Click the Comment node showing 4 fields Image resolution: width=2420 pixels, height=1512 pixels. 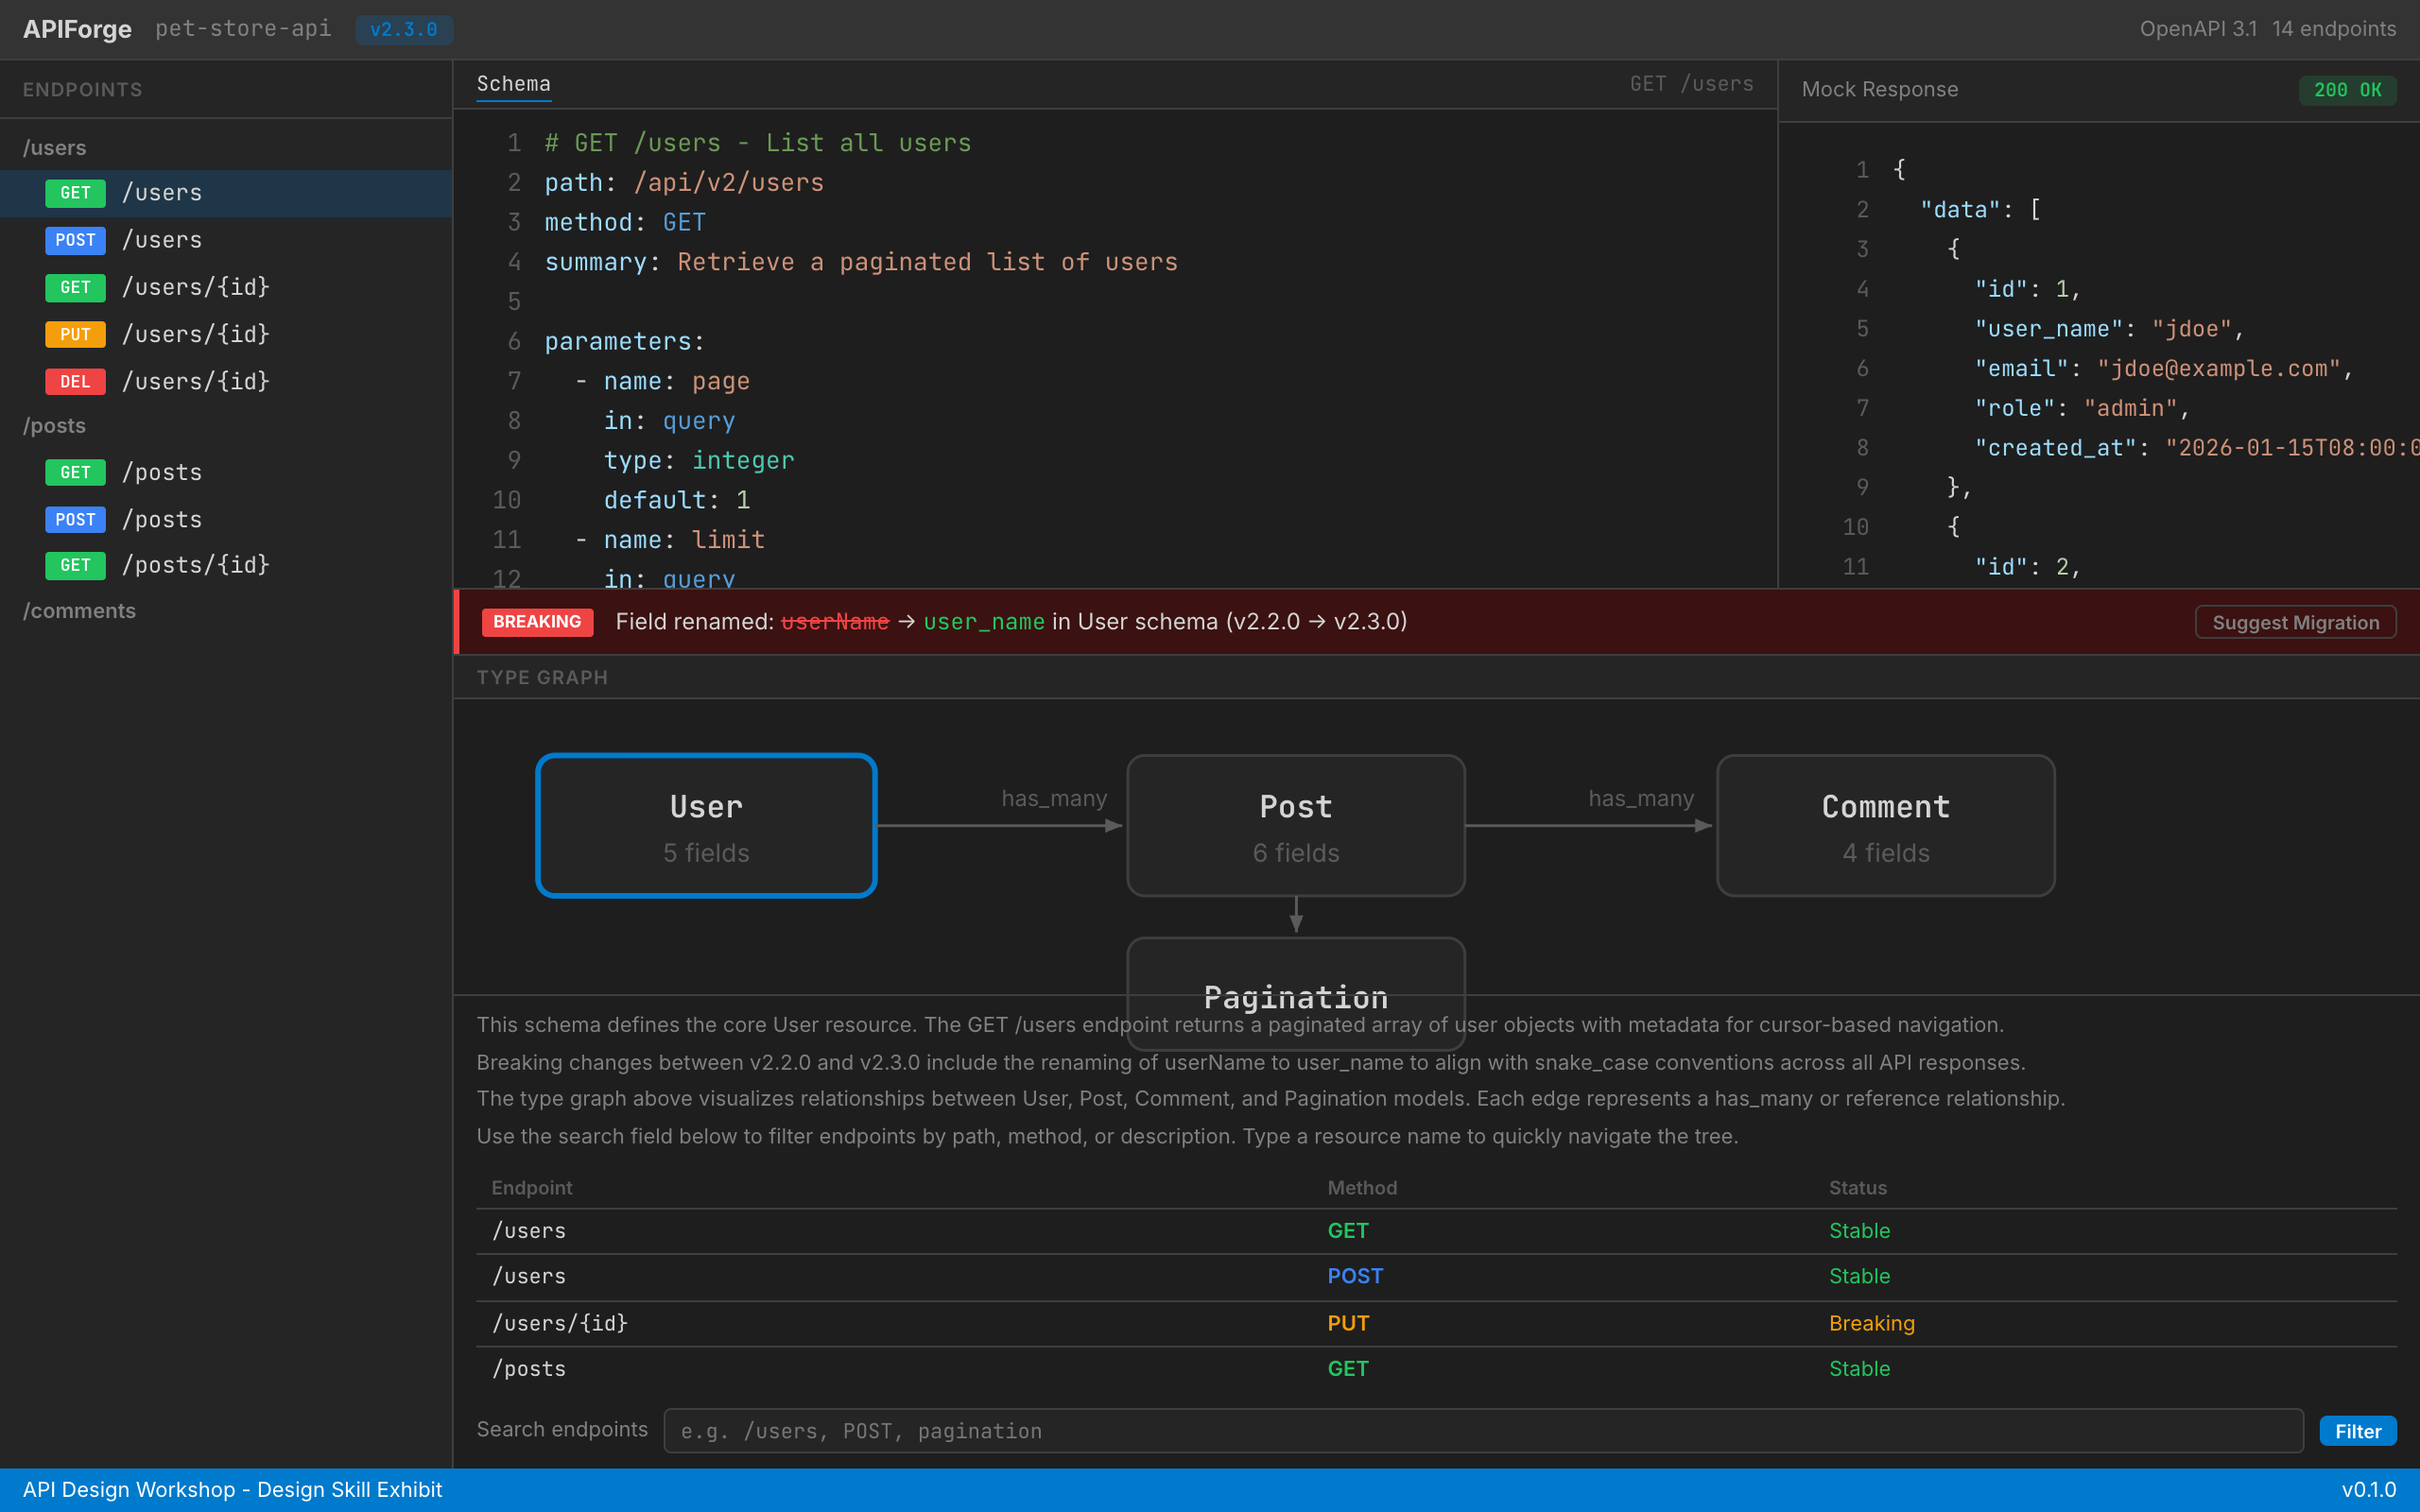point(1884,826)
